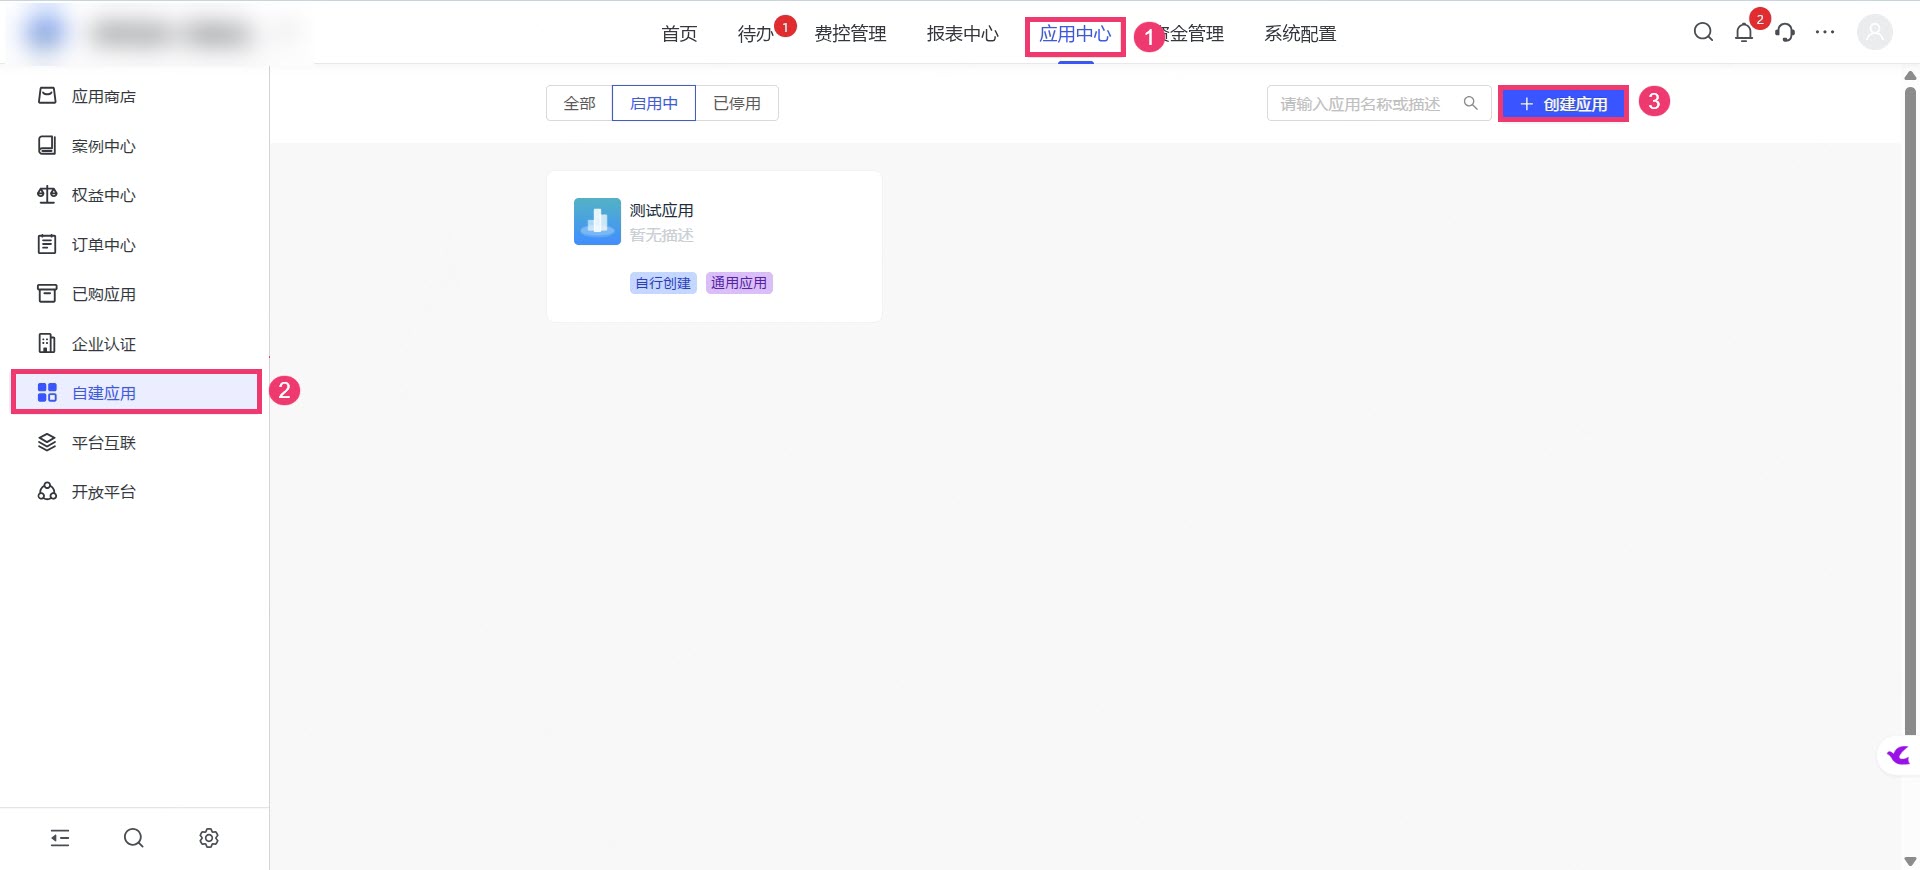Open the 报表中心 top menu

point(962,34)
